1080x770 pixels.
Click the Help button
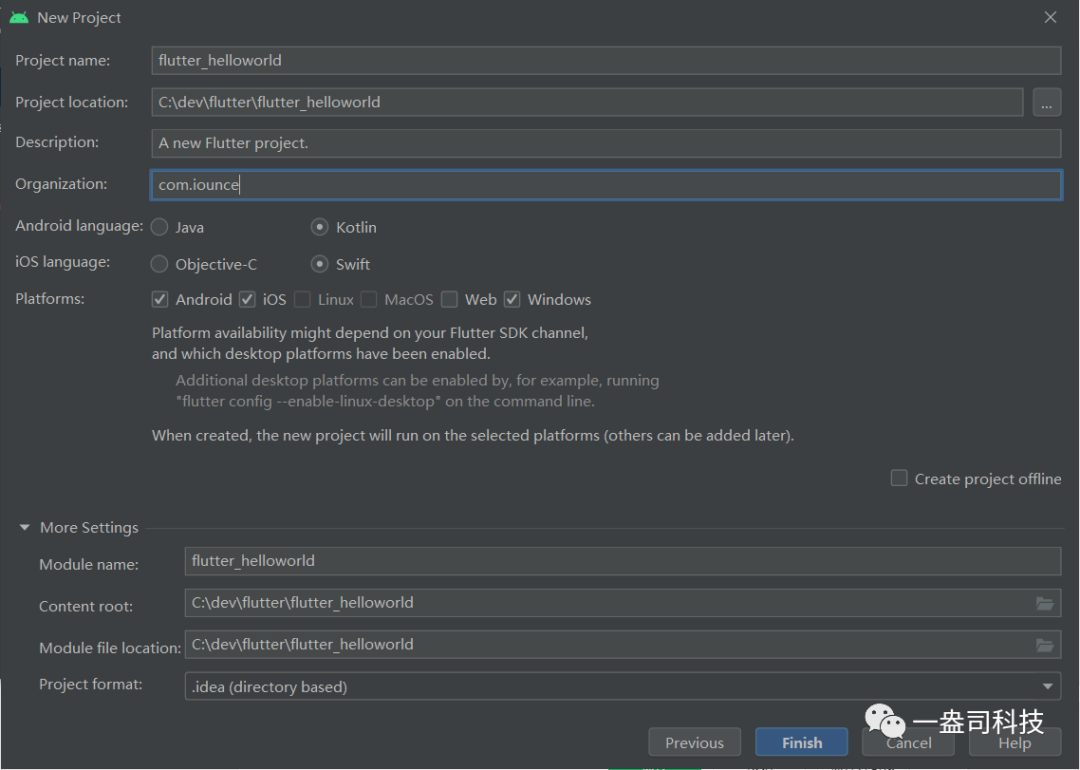click(x=1014, y=742)
